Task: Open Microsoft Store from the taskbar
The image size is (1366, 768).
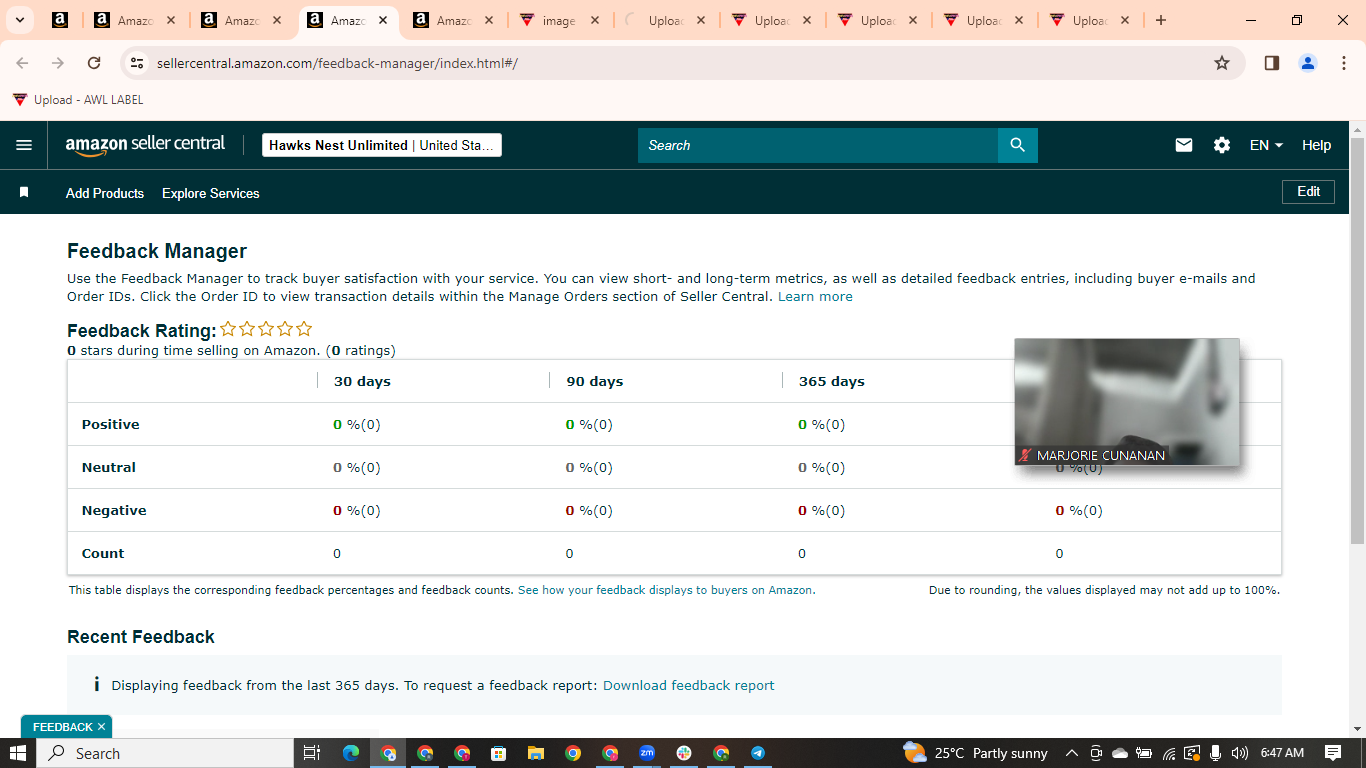Action: point(498,753)
